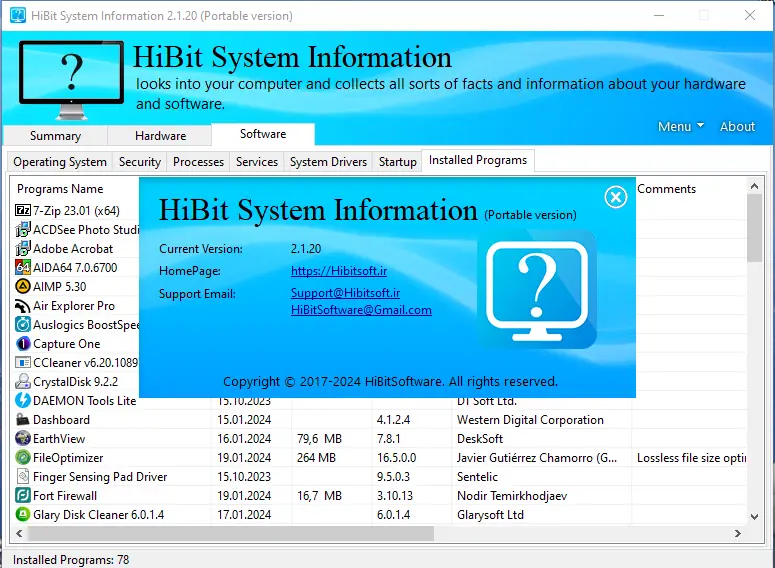Image resolution: width=775 pixels, height=568 pixels.
Task: Sort by Comments column header
Action: [666, 189]
